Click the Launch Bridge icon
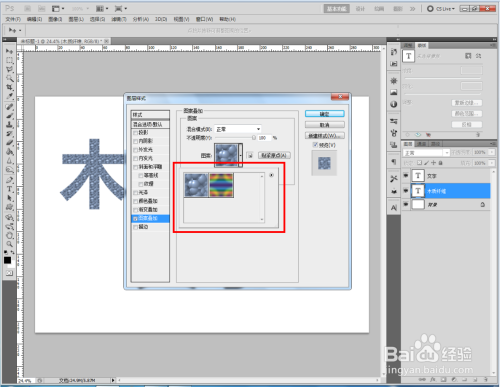The image size is (500, 387). click(x=28, y=9)
